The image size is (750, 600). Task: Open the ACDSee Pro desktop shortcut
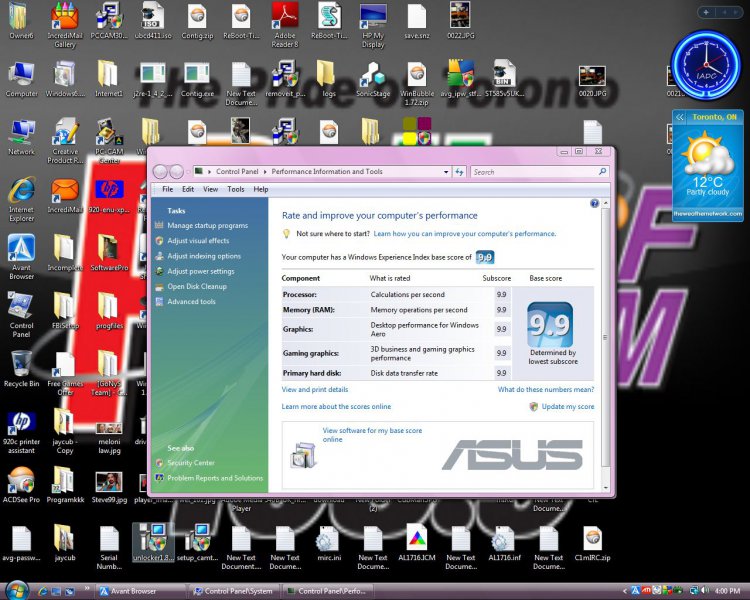[x=21, y=485]
